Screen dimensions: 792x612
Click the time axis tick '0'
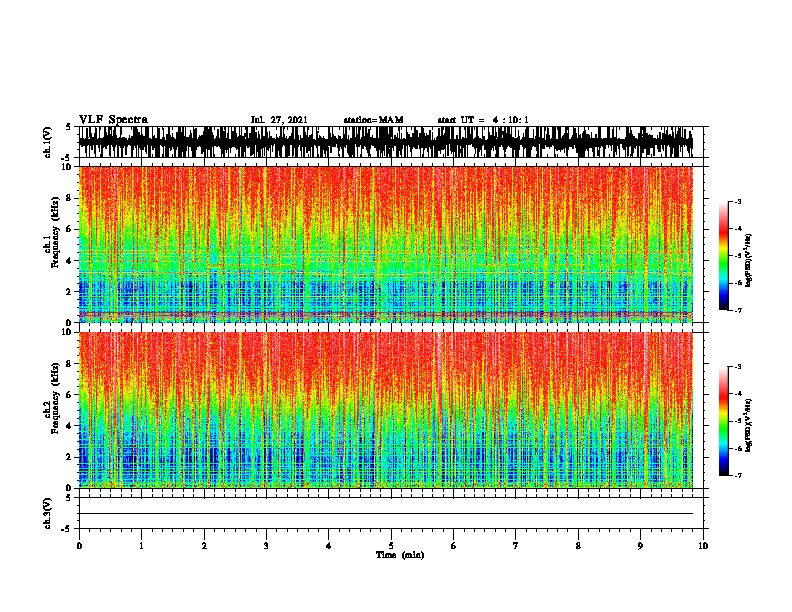79,546
